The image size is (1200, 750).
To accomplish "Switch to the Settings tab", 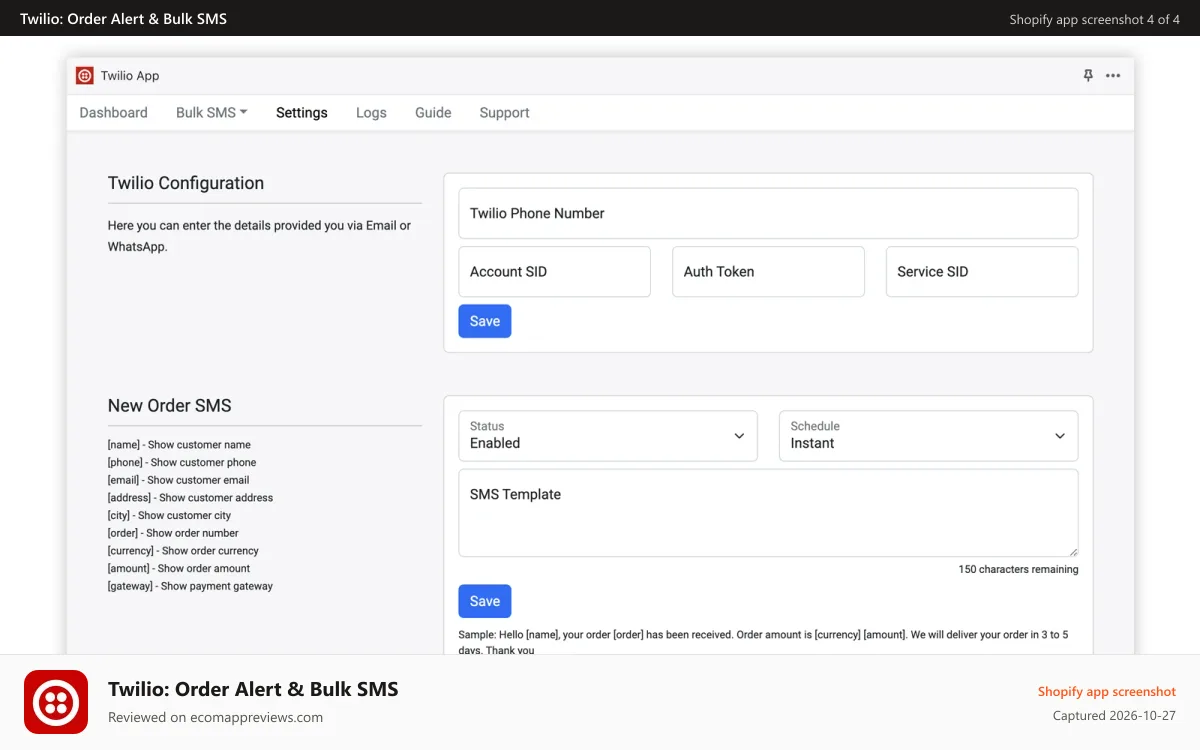I will (302, 113).
